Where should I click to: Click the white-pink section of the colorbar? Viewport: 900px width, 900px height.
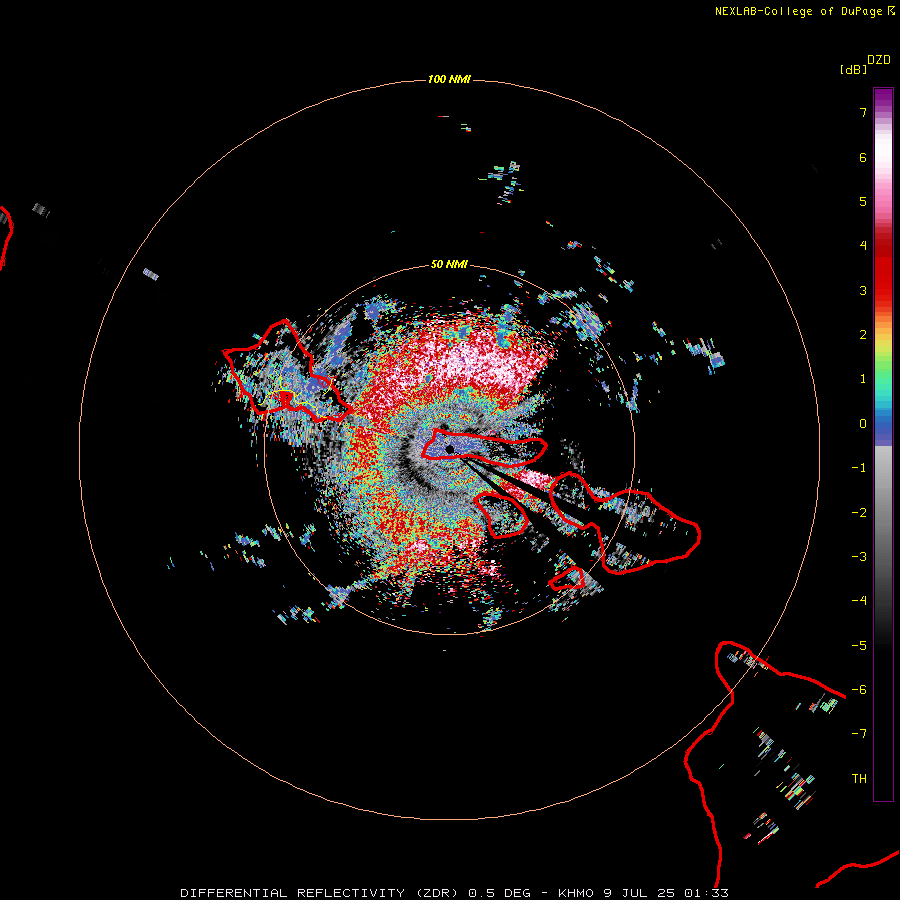tap(883, 152)
